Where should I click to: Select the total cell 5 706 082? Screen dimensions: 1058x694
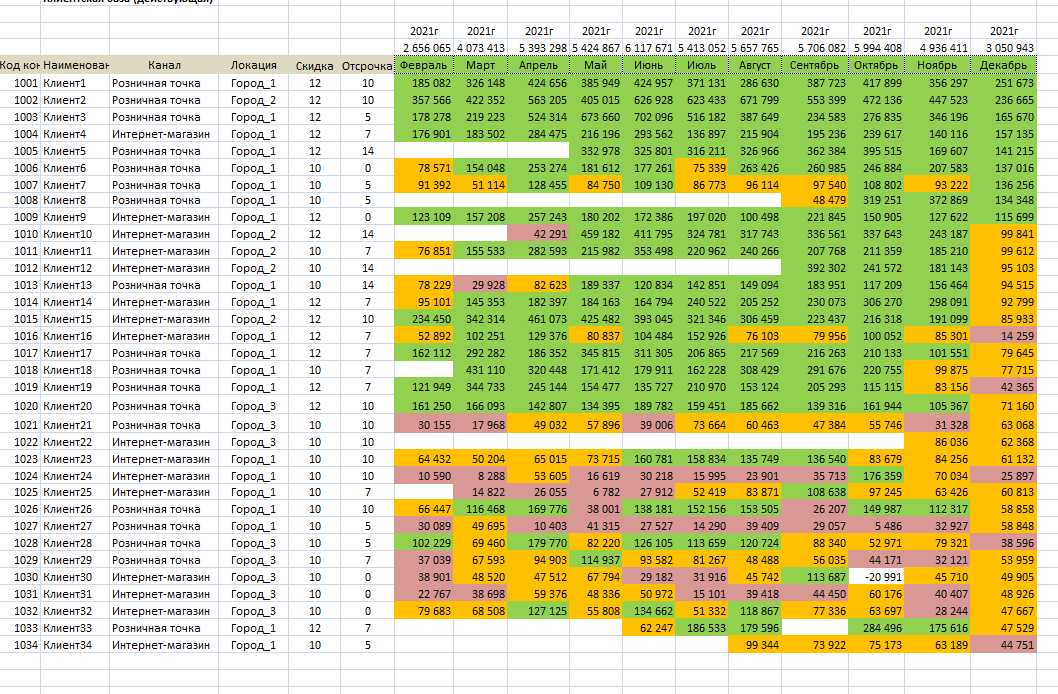point(815,48)
